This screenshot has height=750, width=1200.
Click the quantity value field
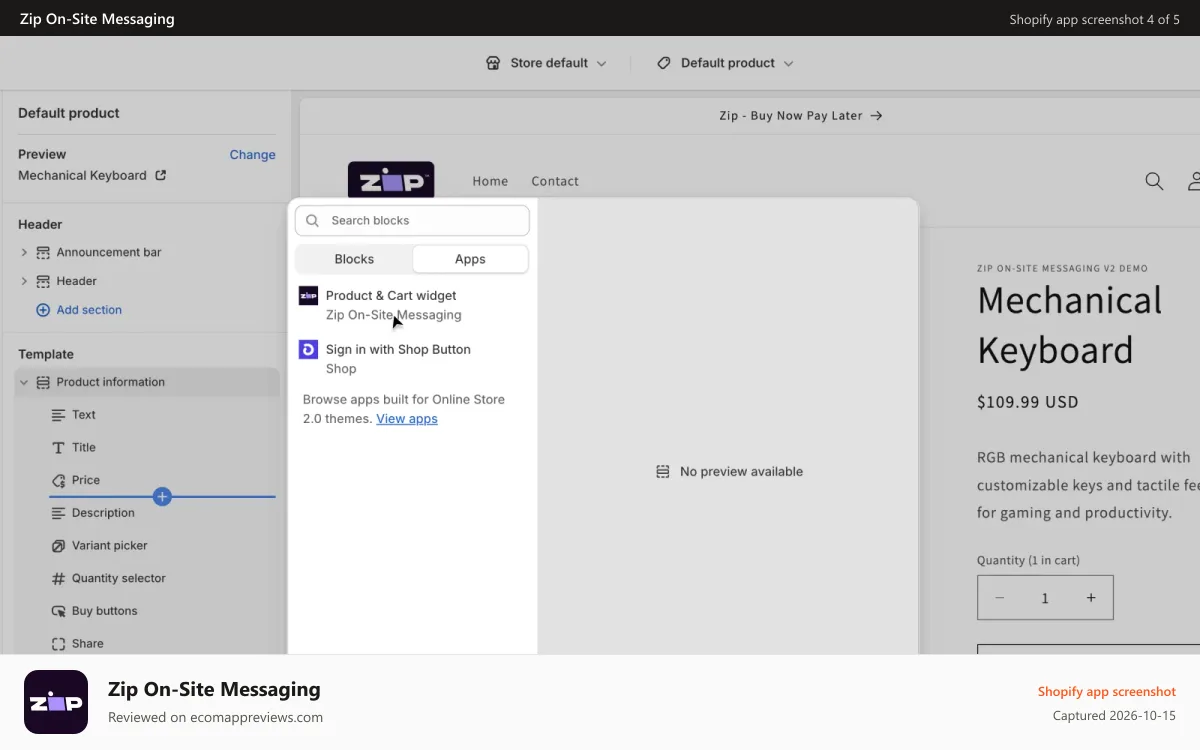[x=1045, y=598]
